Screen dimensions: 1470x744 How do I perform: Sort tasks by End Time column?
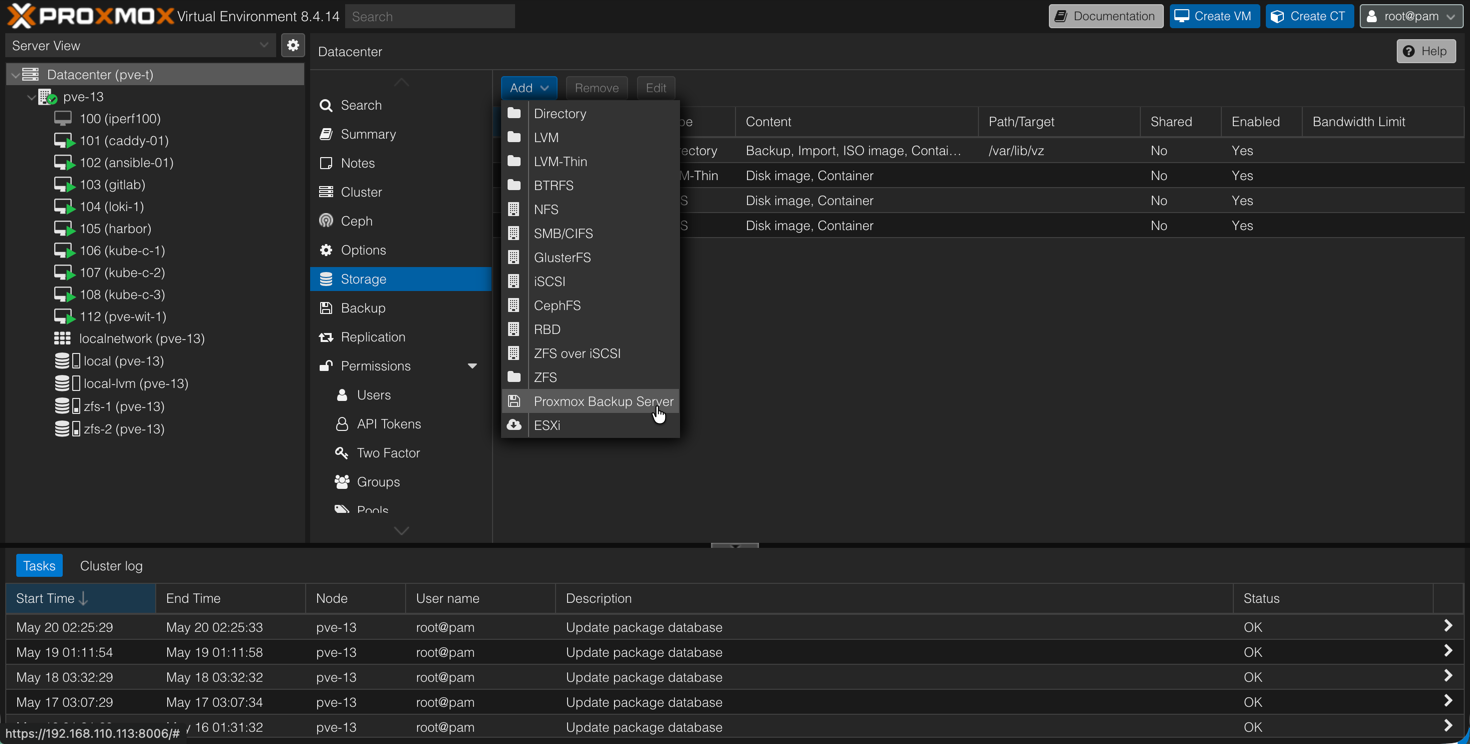tap(231, 599)
